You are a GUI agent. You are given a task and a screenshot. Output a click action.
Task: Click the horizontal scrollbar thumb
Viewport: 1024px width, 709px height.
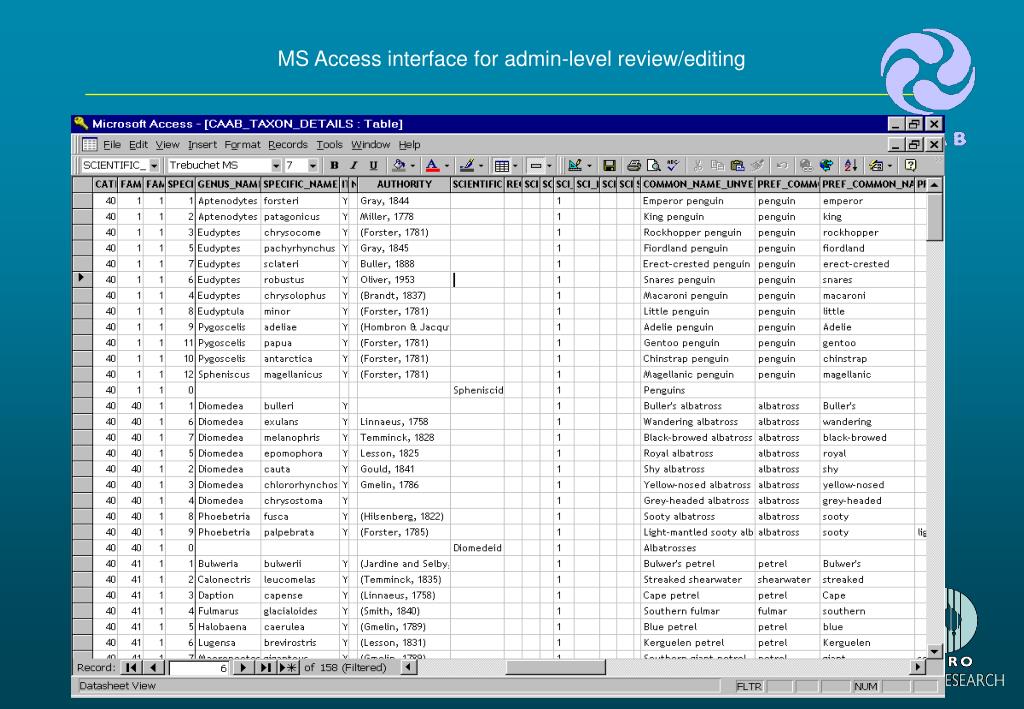[x=555, y=667]
